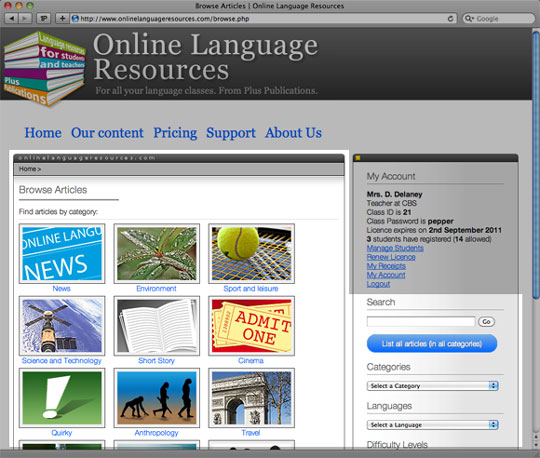Open the Manage Students link
Screen dimensions: 540x458
395,248
